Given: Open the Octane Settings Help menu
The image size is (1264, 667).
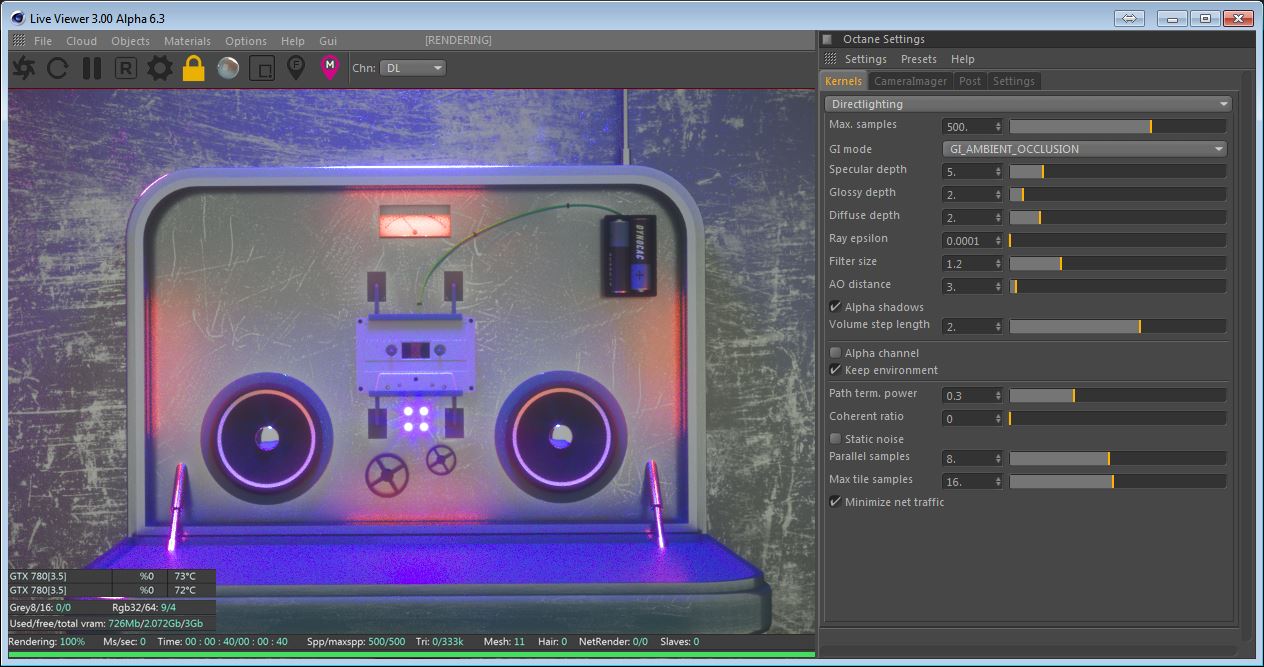Looking at the screenshot, I should click(x=963, y=59).
